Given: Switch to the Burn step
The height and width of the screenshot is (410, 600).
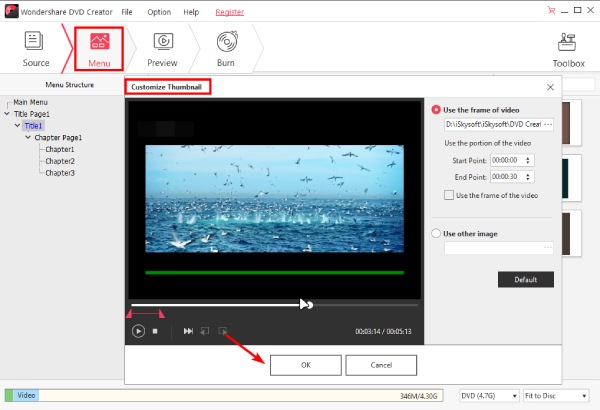Looking at the screenshot, I should pyautogui.click(x=227, y=48).
